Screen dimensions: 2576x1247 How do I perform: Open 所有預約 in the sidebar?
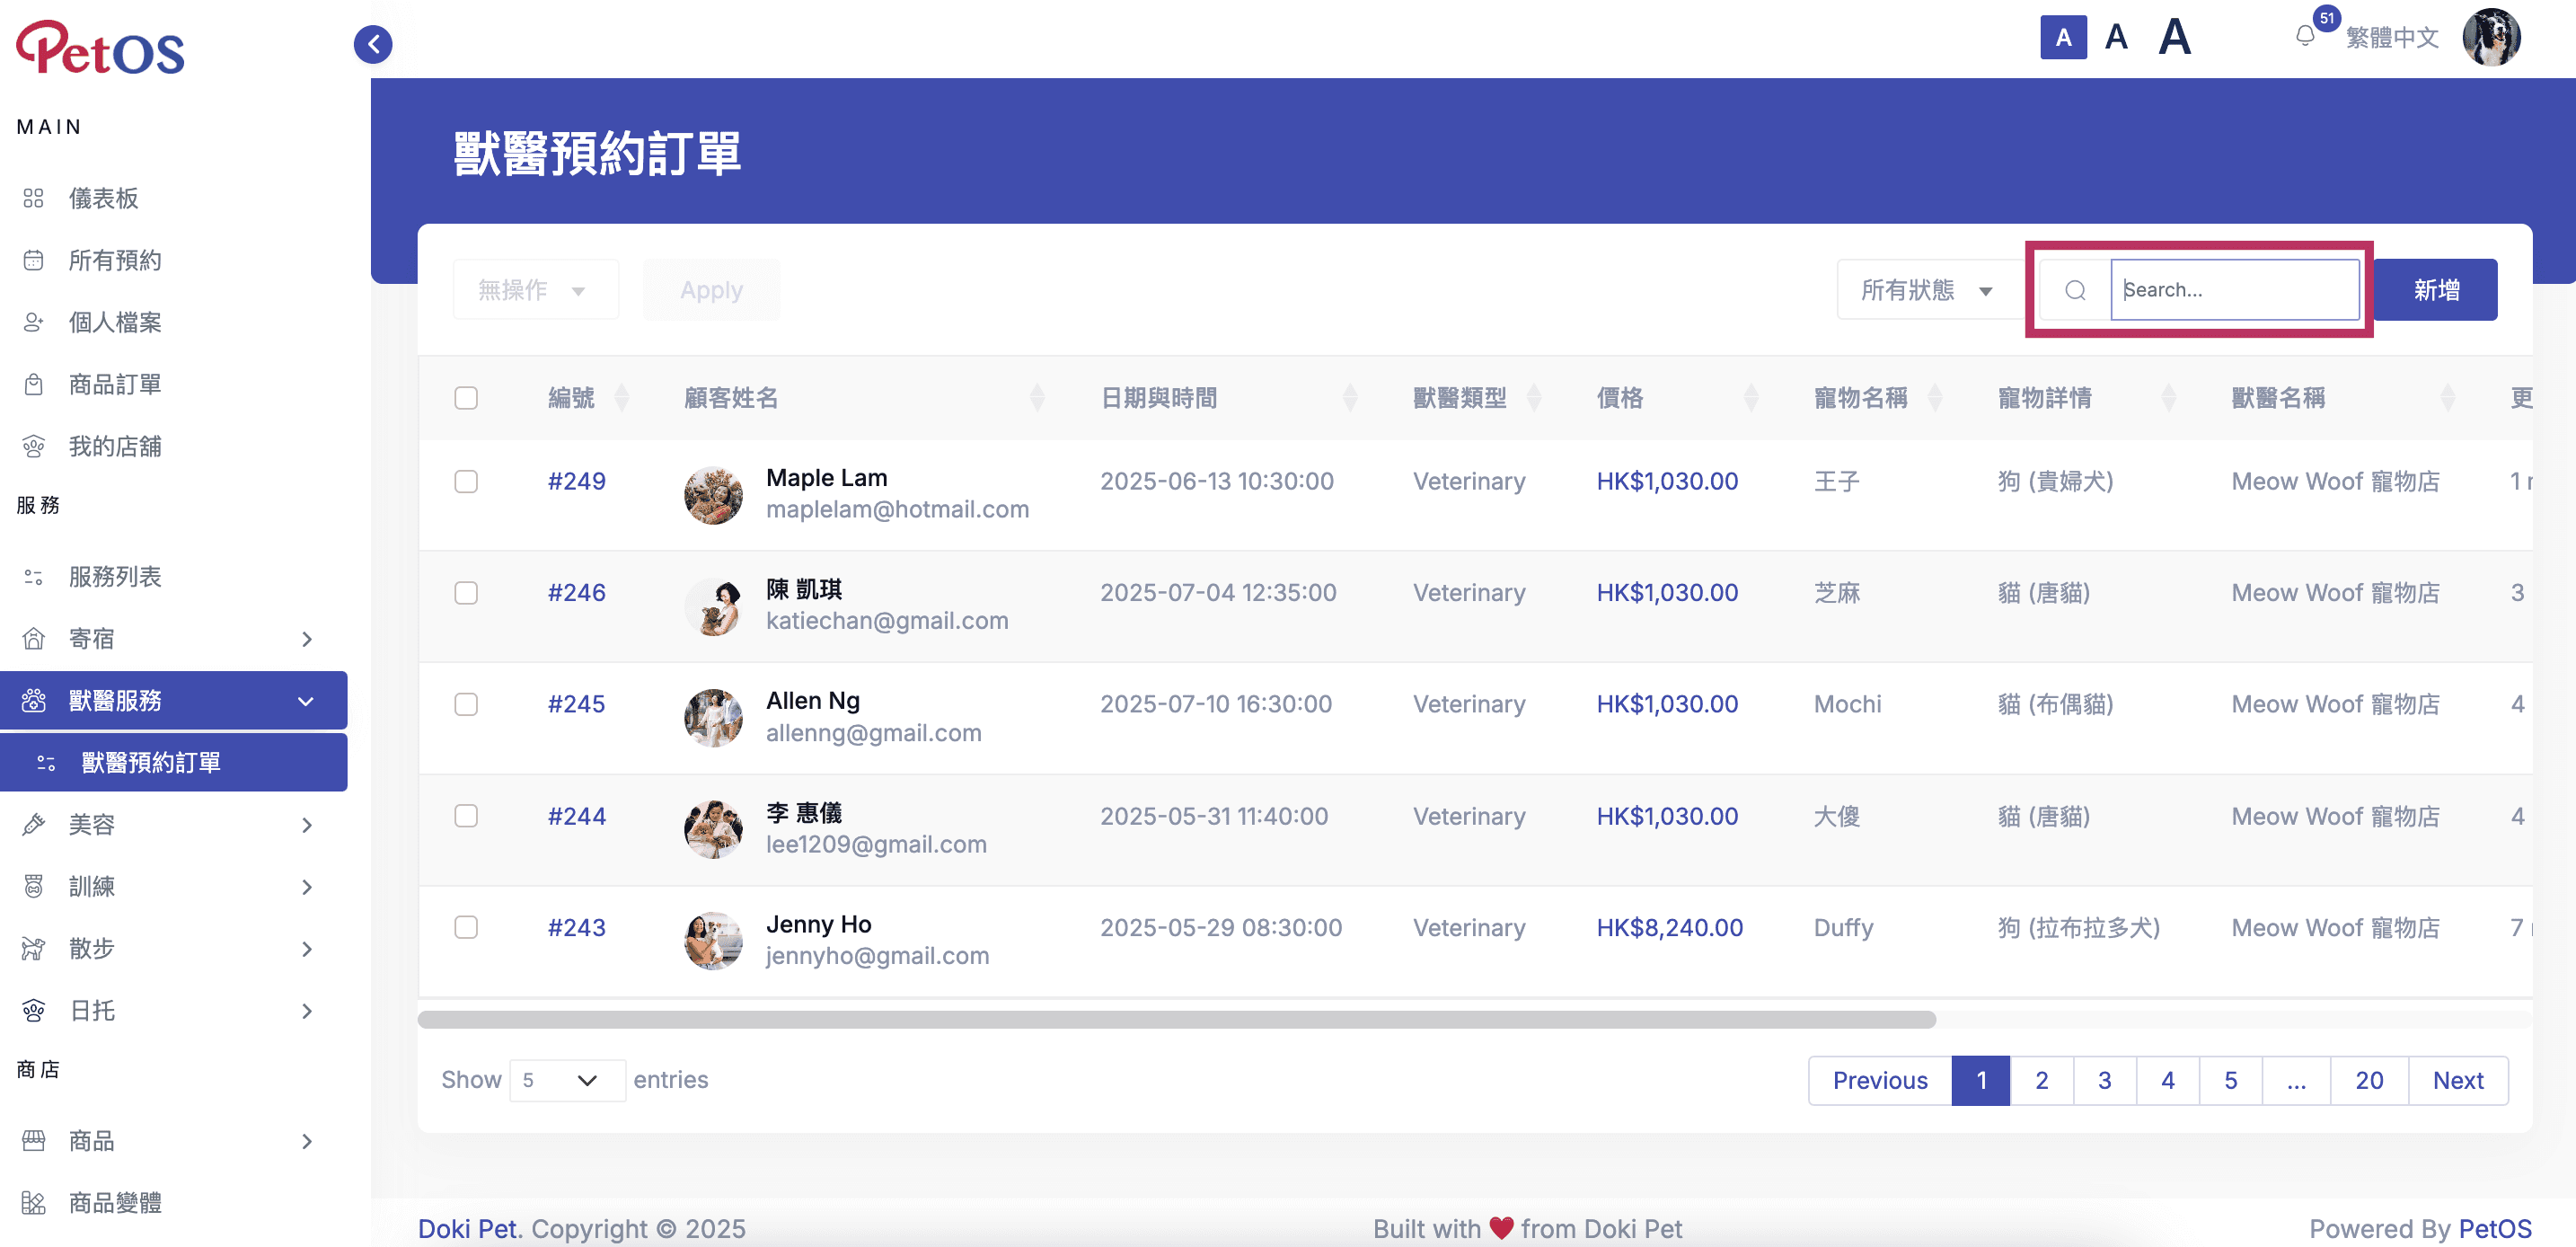click(115, 261)
